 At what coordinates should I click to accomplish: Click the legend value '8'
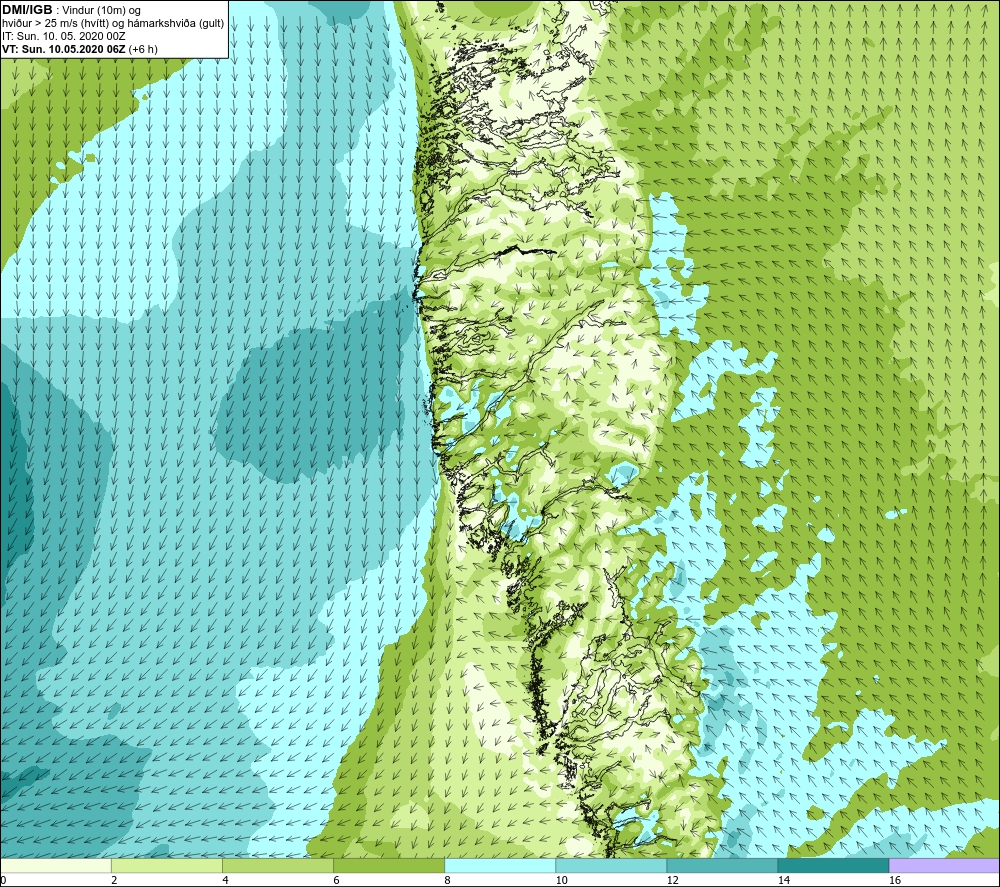point(447,880)
